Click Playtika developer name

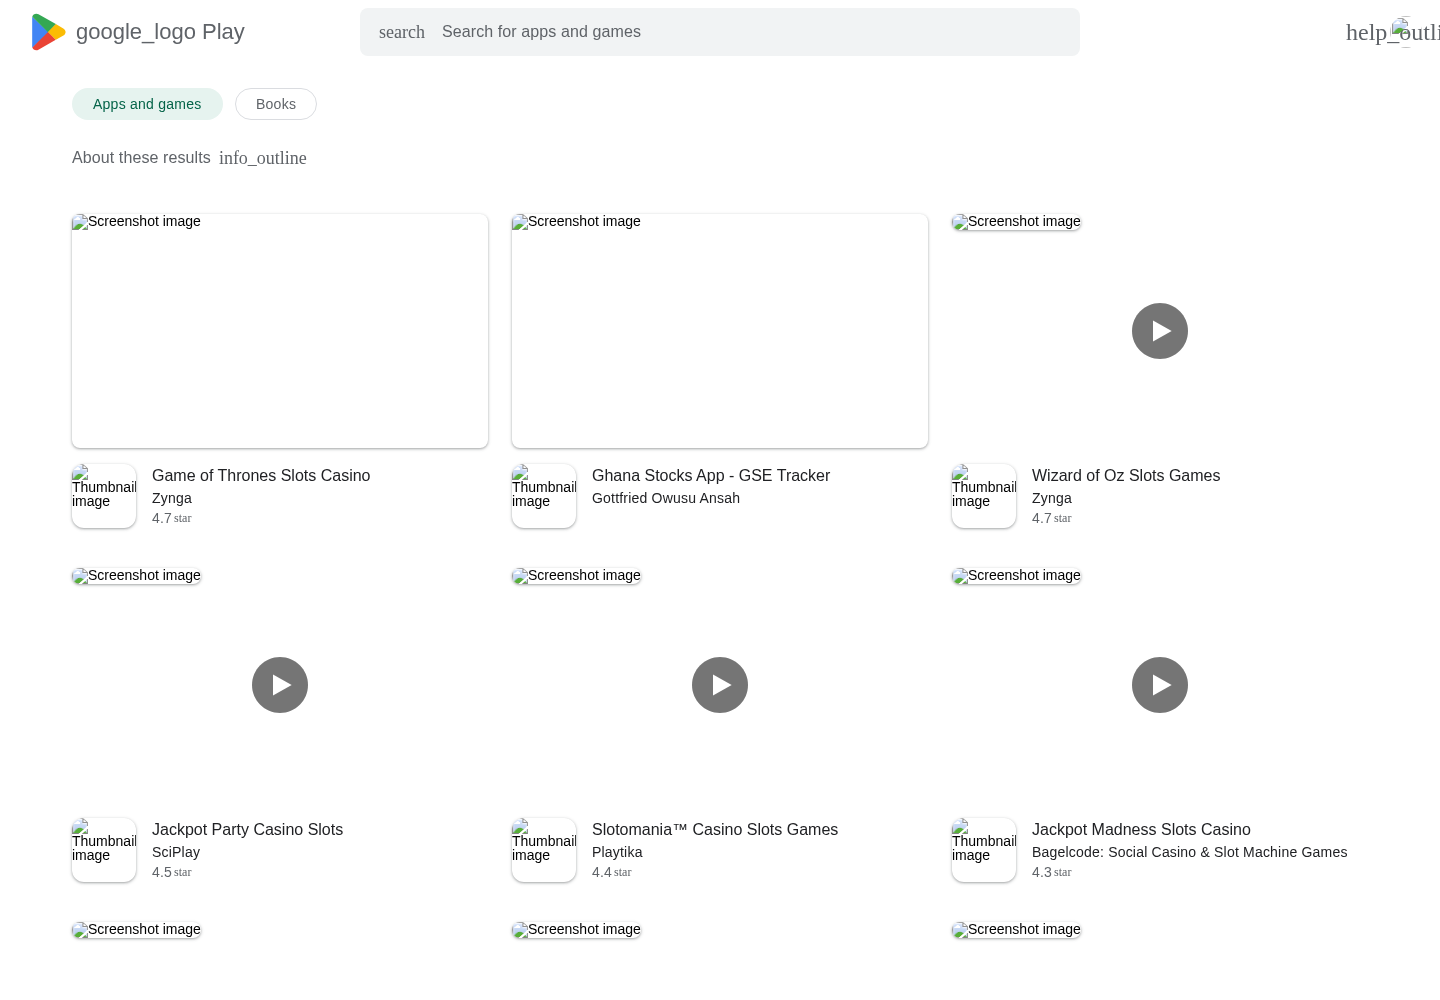click(617, 852)
